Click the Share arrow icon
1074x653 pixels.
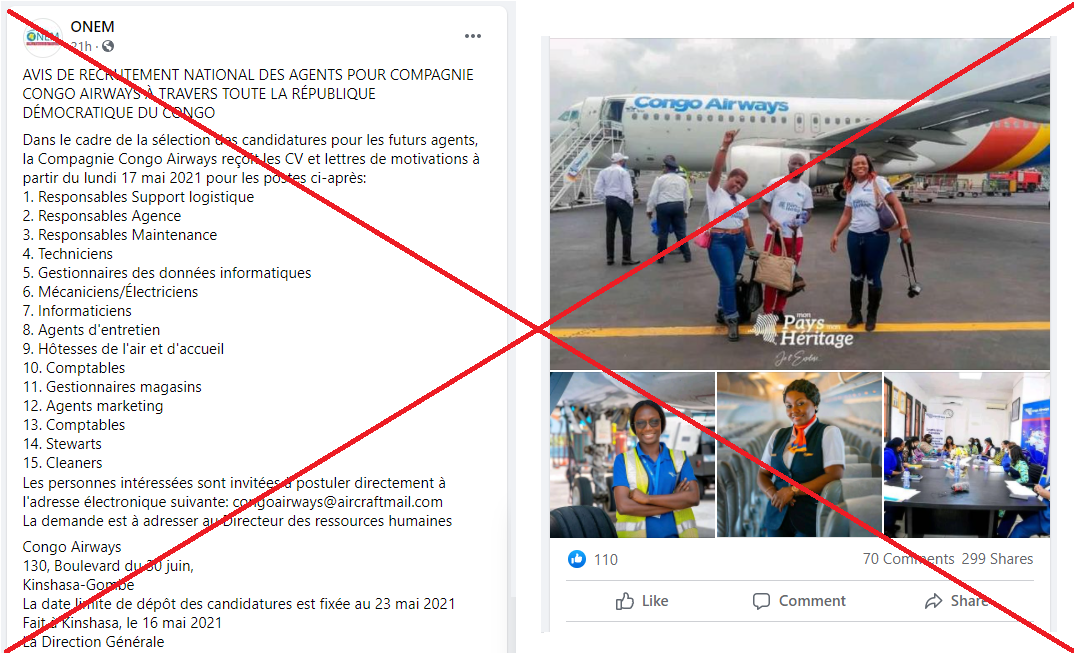pyautogui.click(x=933, y=602)
